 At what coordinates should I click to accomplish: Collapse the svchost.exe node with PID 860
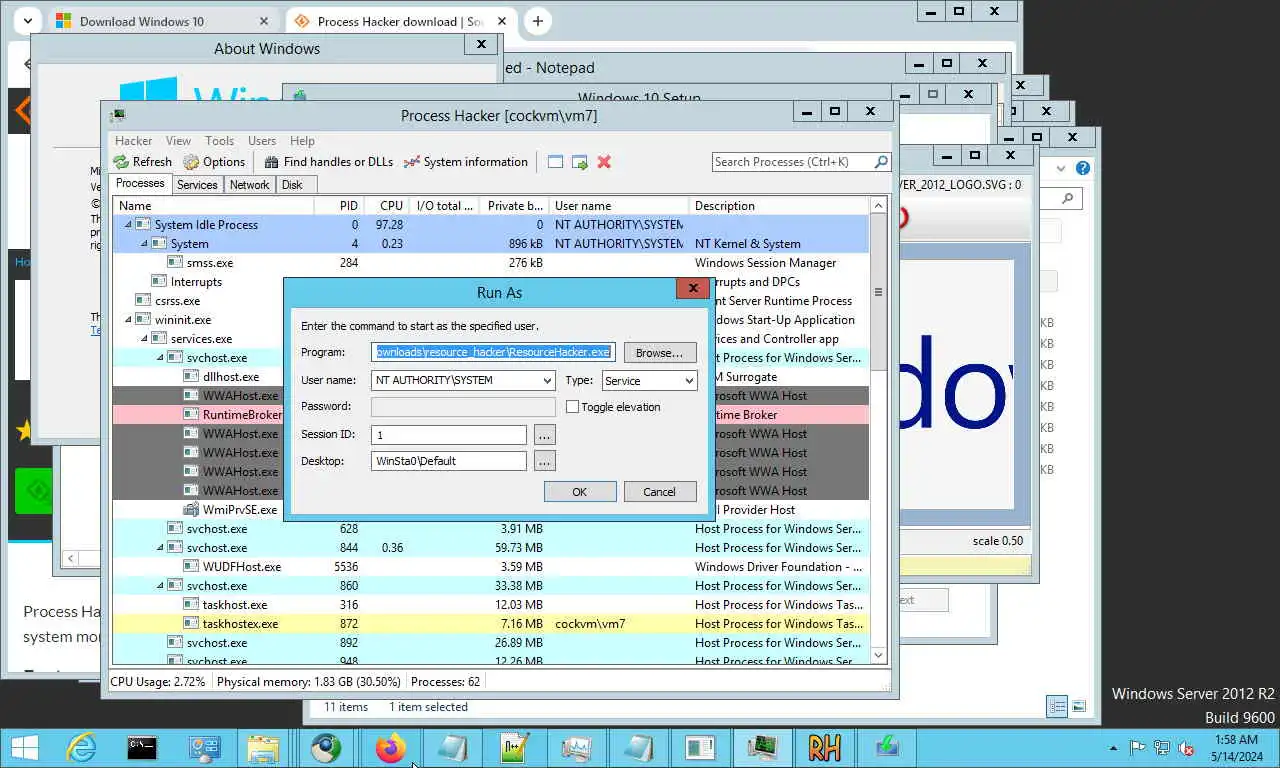pos(160,586)
